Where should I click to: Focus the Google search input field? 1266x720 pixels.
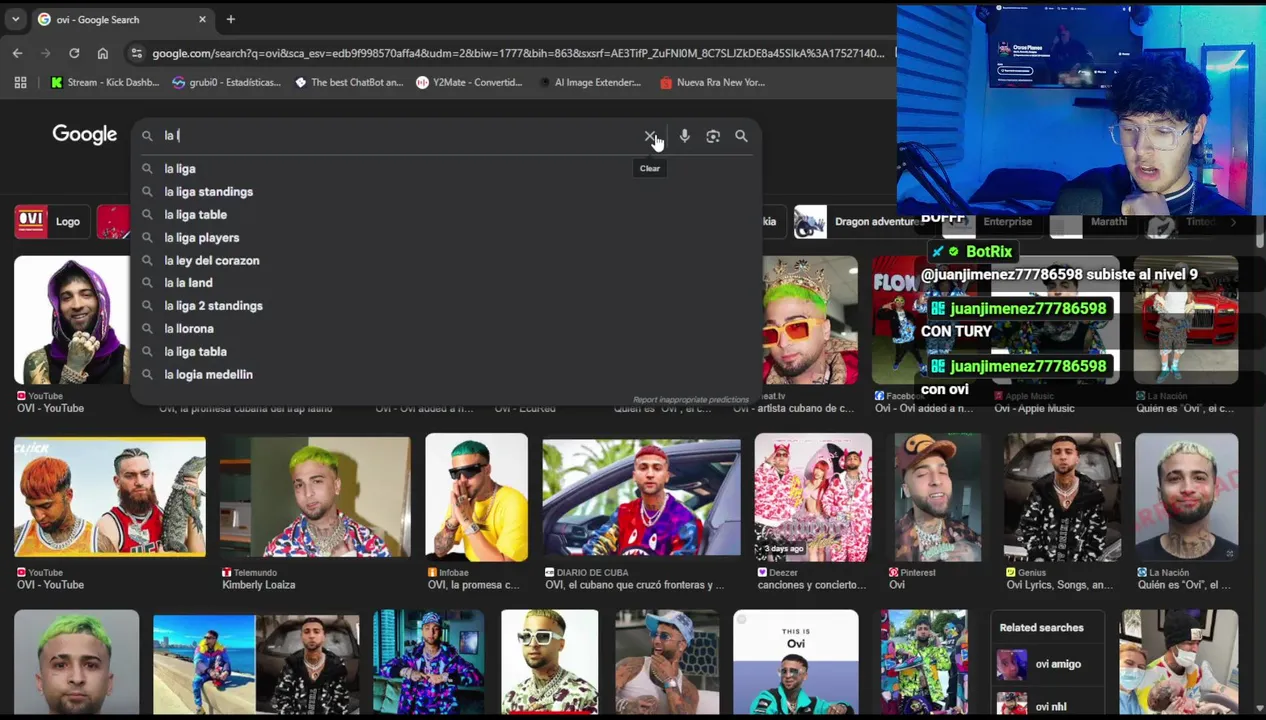point(400,136)
